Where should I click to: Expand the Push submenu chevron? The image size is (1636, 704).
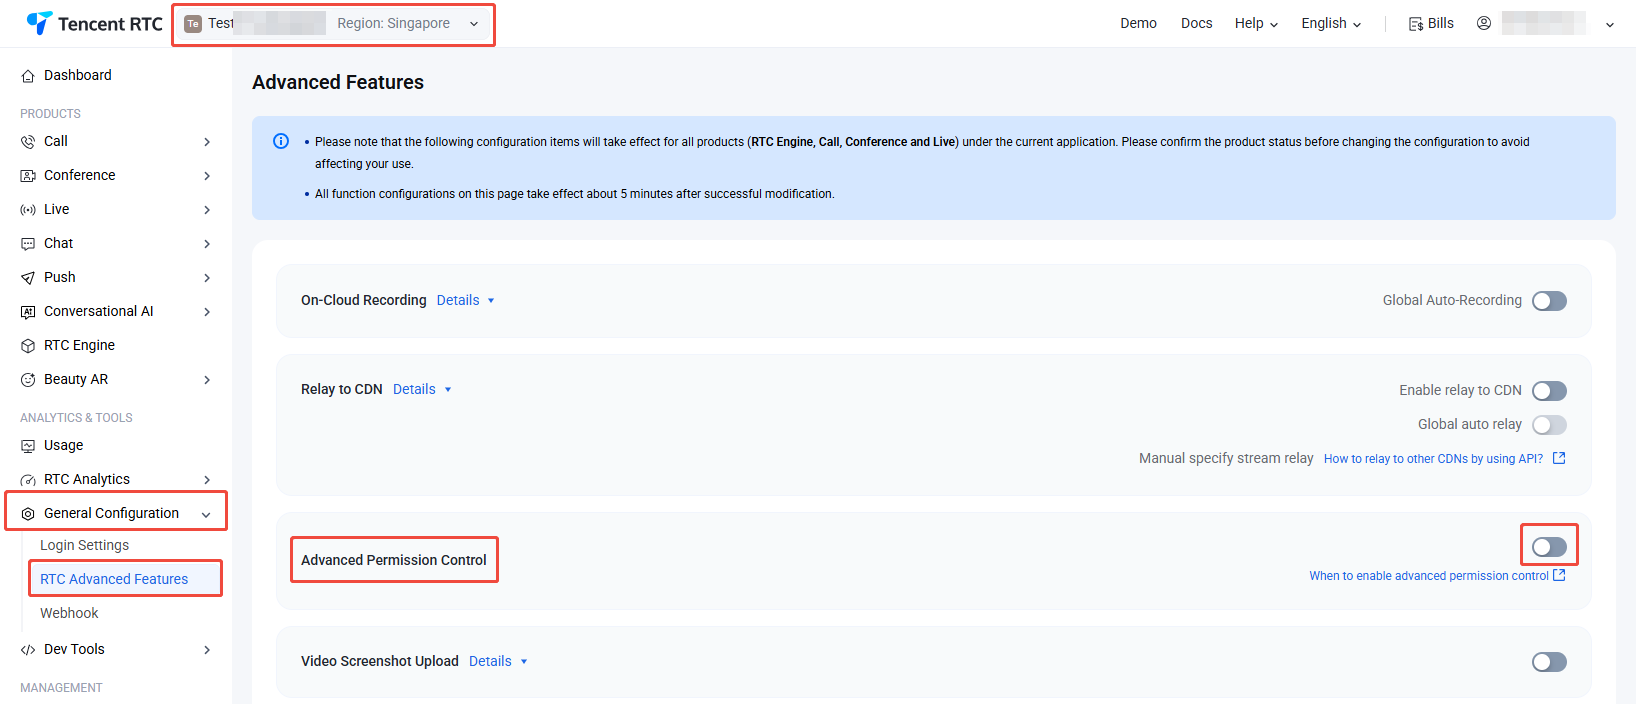207,278
